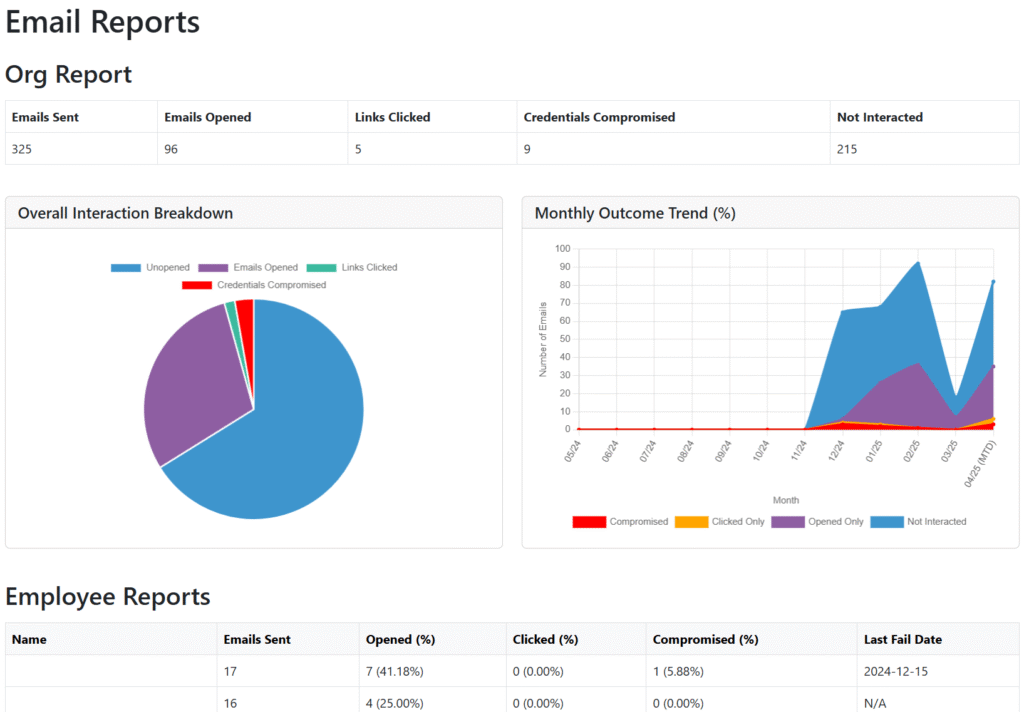The image size is (1024, 712).
Task: Toggle the Clicked Only trend series
Action: coord(739,521)
